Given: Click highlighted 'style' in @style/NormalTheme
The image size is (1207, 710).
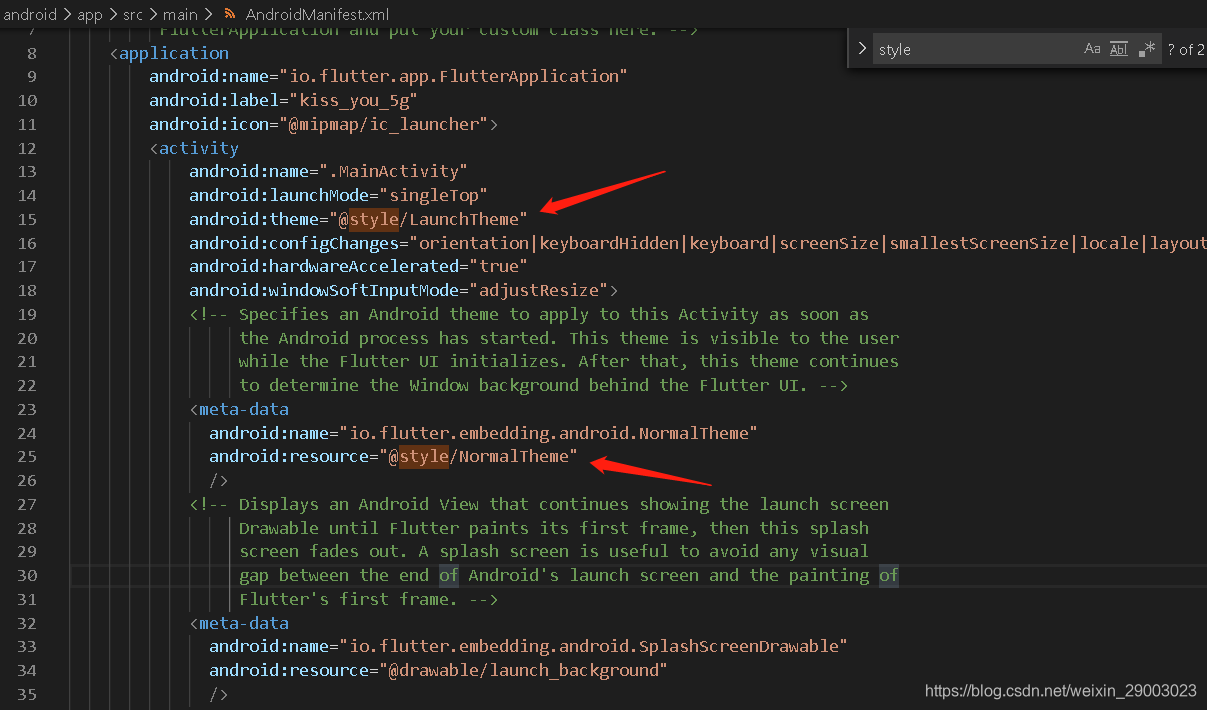Looking at the screenshot, I should click(x=424, y=456).
